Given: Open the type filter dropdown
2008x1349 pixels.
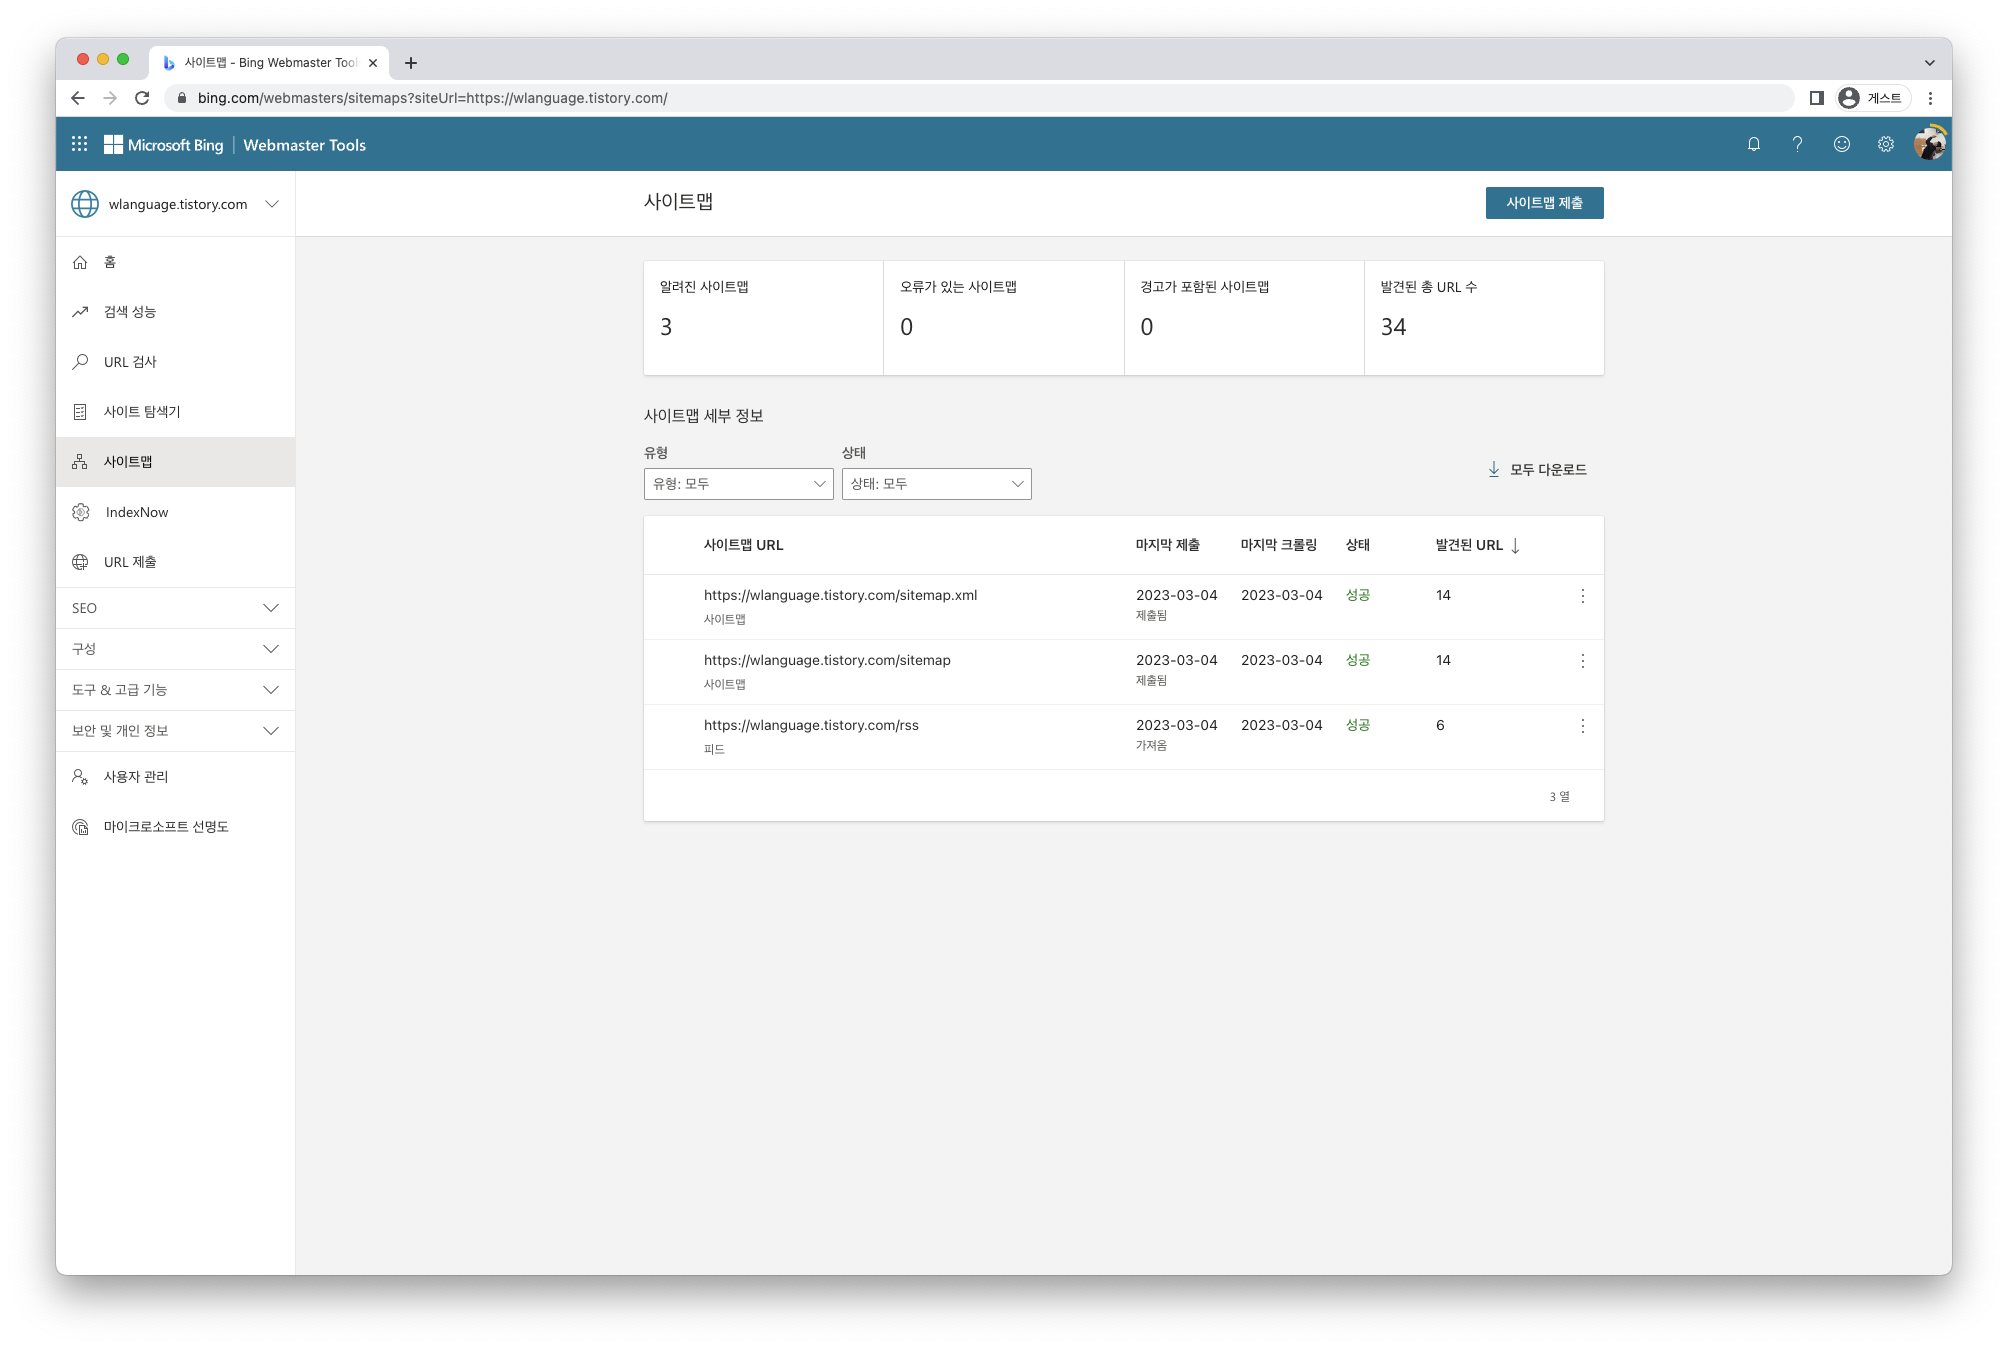Looking at the screenshot, I should pyautogui.click(x=738, y=484).
